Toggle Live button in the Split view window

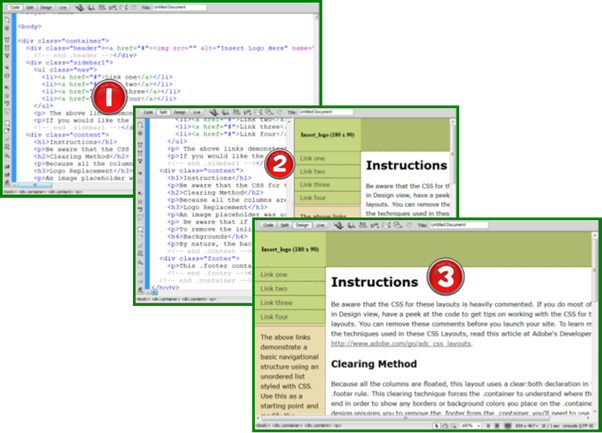[197, 112]
